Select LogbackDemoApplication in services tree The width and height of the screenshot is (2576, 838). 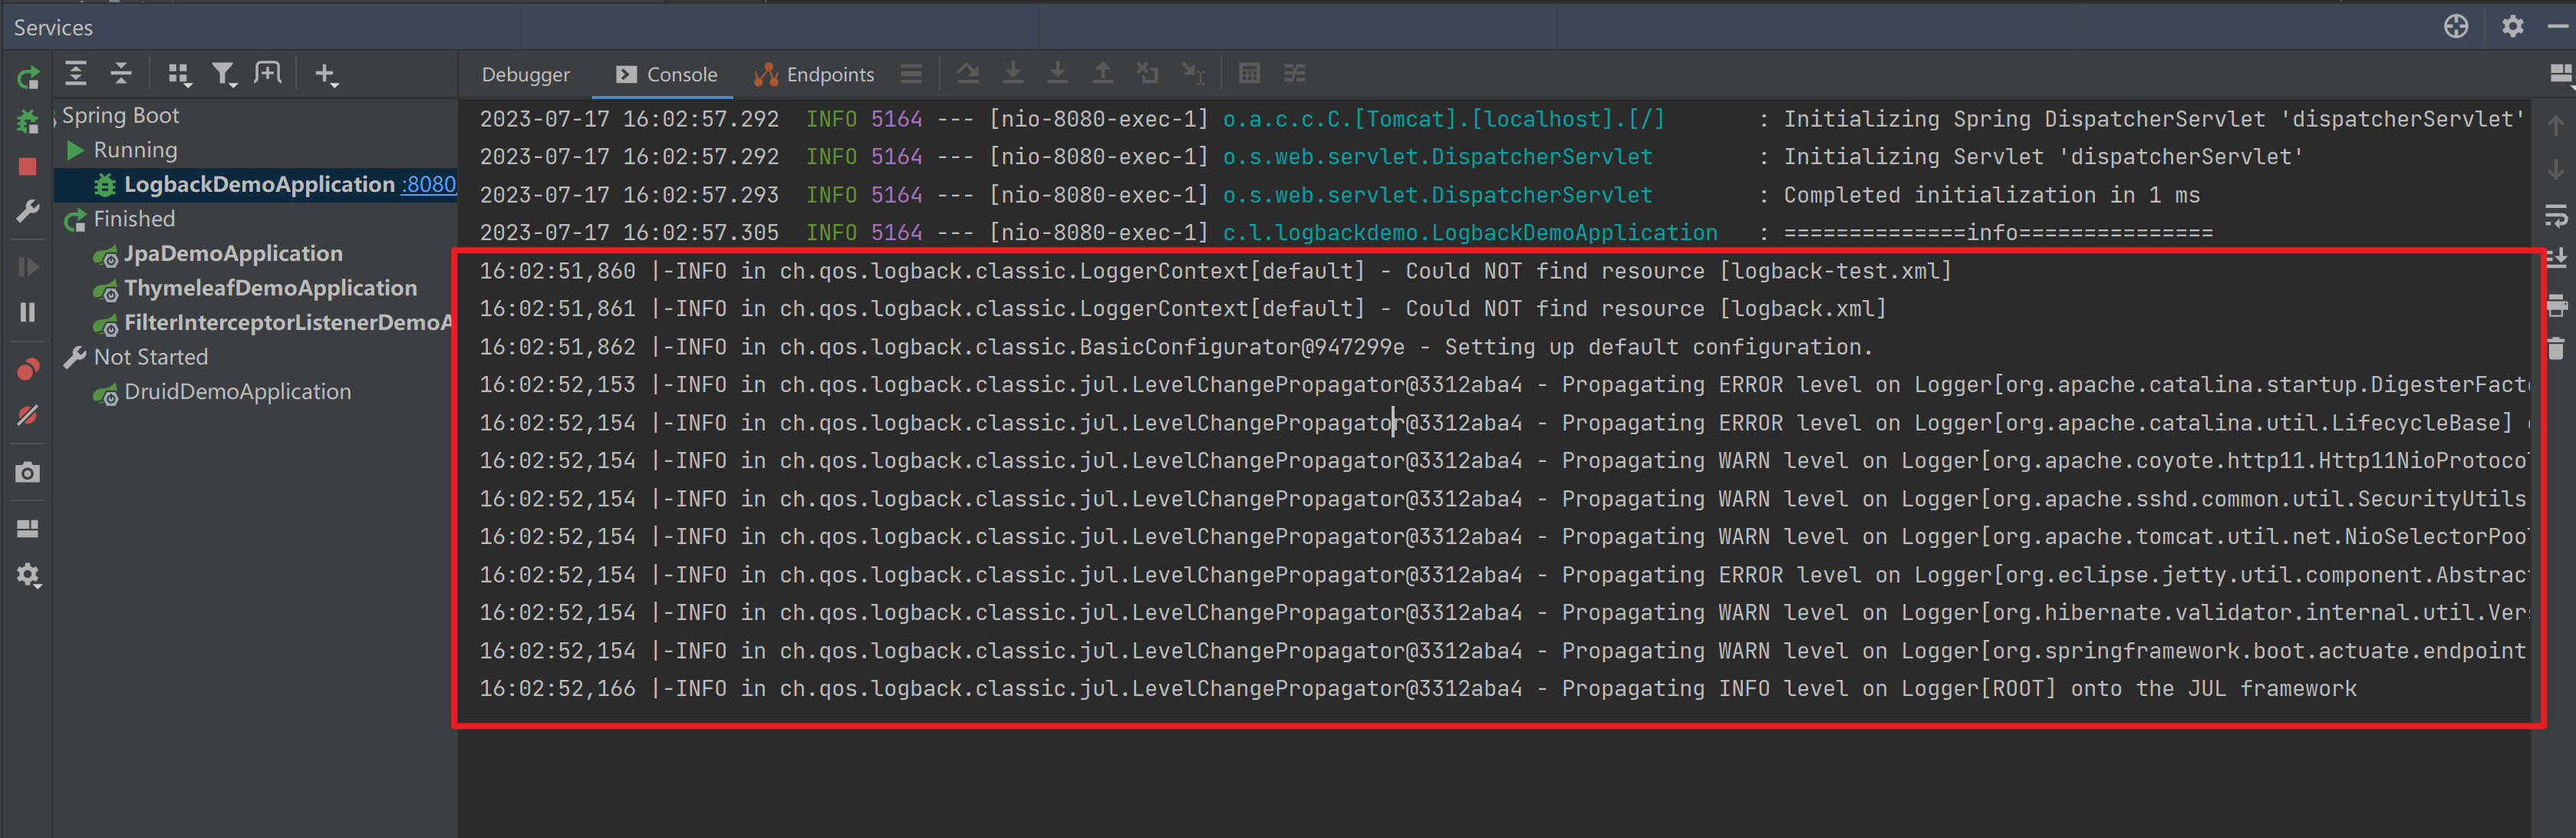tap(258, 184)
